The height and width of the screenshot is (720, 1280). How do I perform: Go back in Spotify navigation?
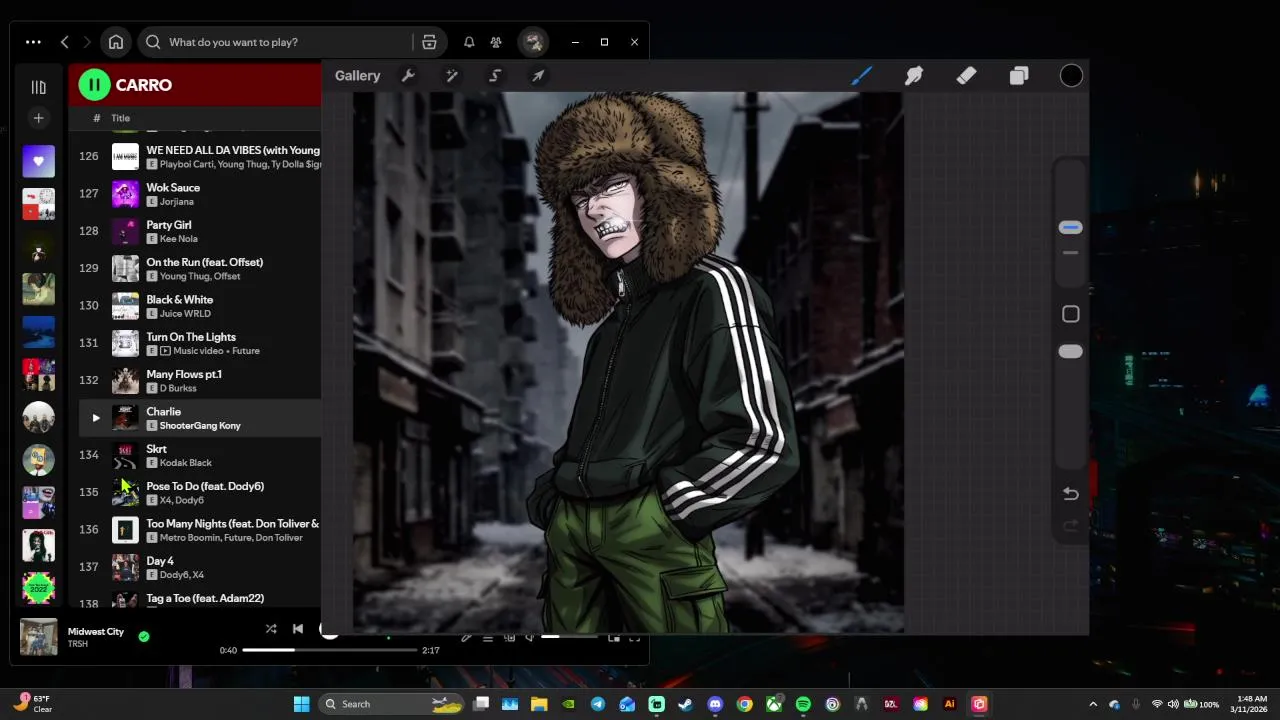(x=65, y=42)
